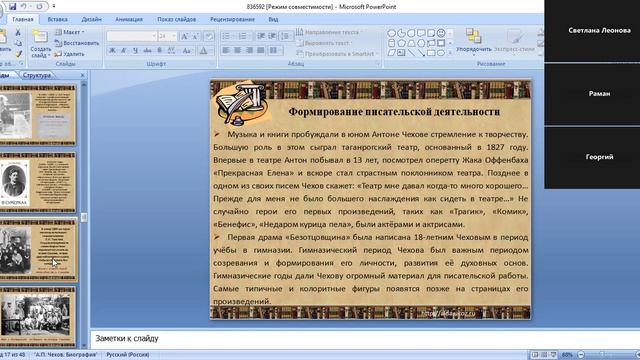Click Удалить to delete the slide
This screenshot has width=640, height=360.
pyautogui.click(x=69, y=53)
